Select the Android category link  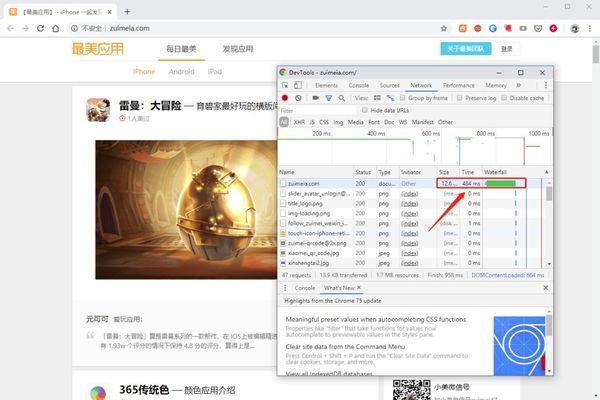(181, 72)
